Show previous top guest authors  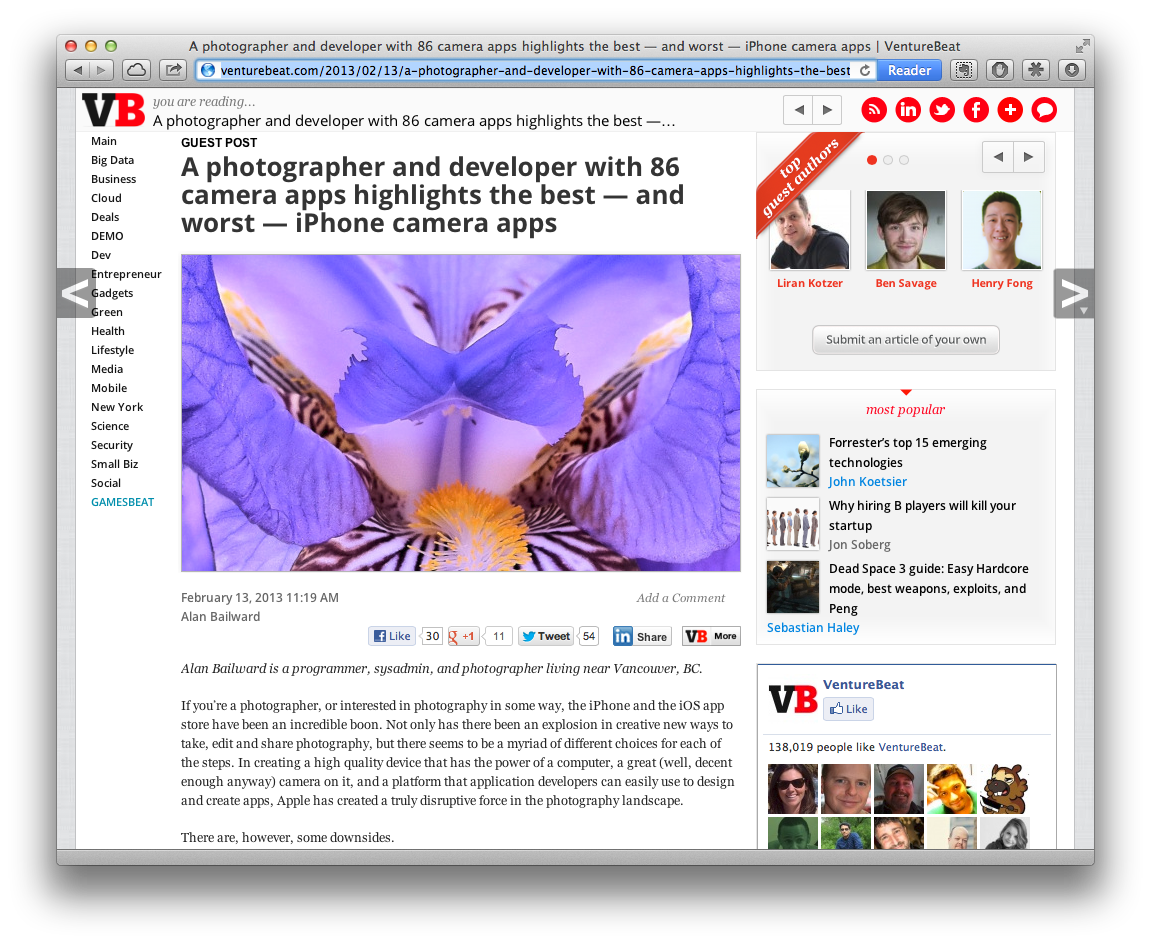998,157
